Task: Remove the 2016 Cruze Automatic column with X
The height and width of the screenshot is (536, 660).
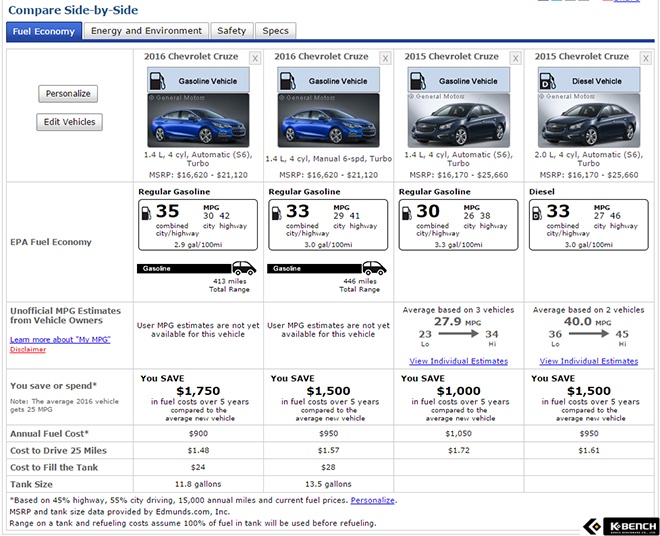Action: [x=255, y=59]
